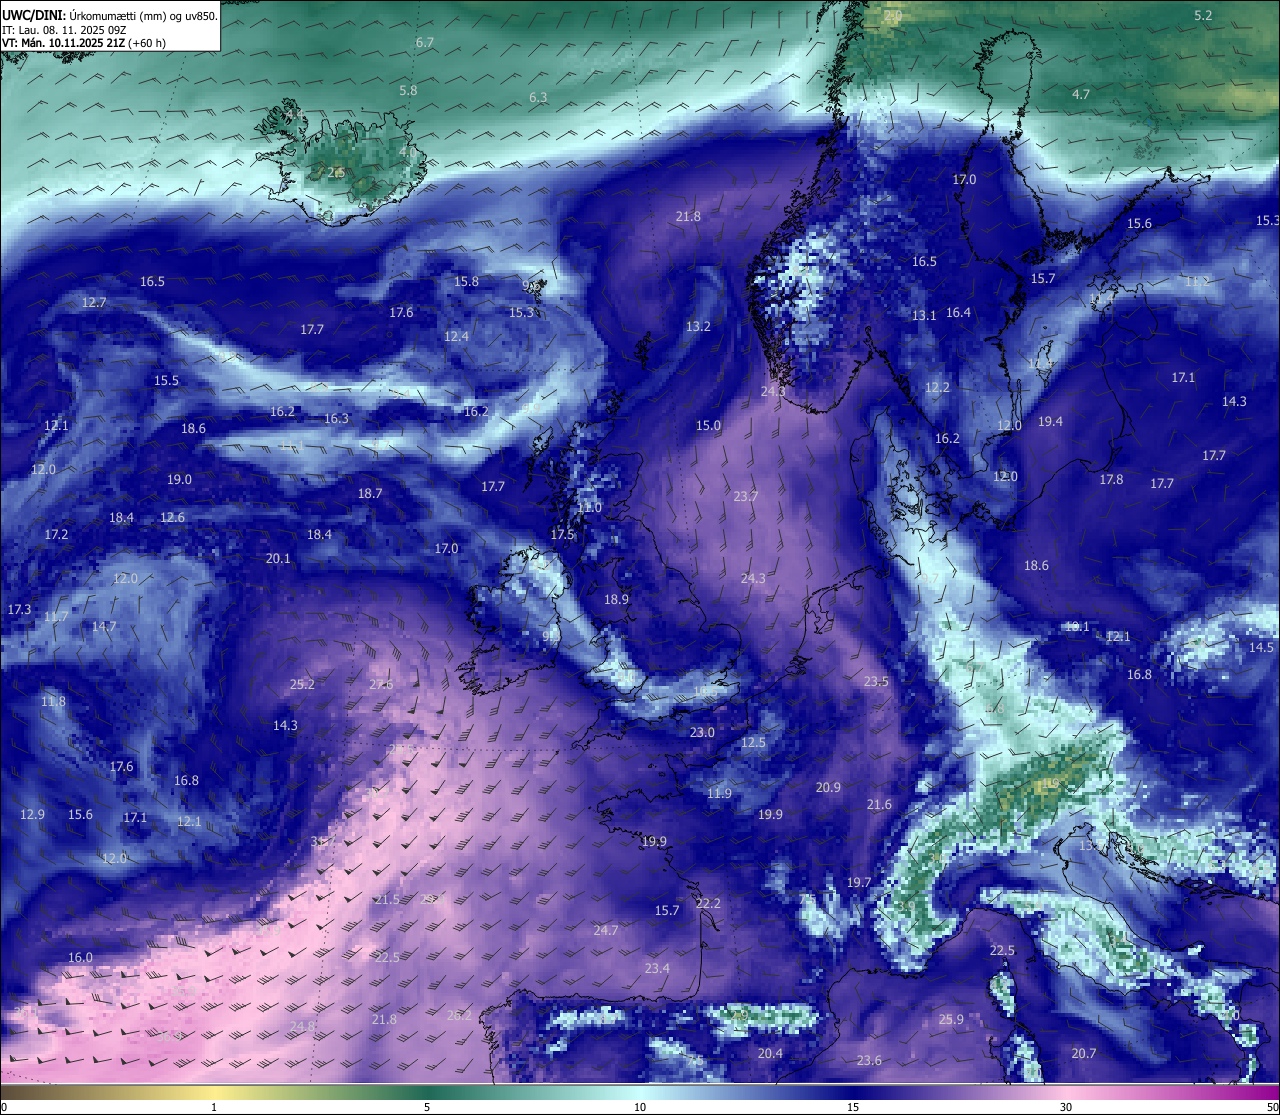
Task: Click the 23.4 map value
Action: pos(657,969)
